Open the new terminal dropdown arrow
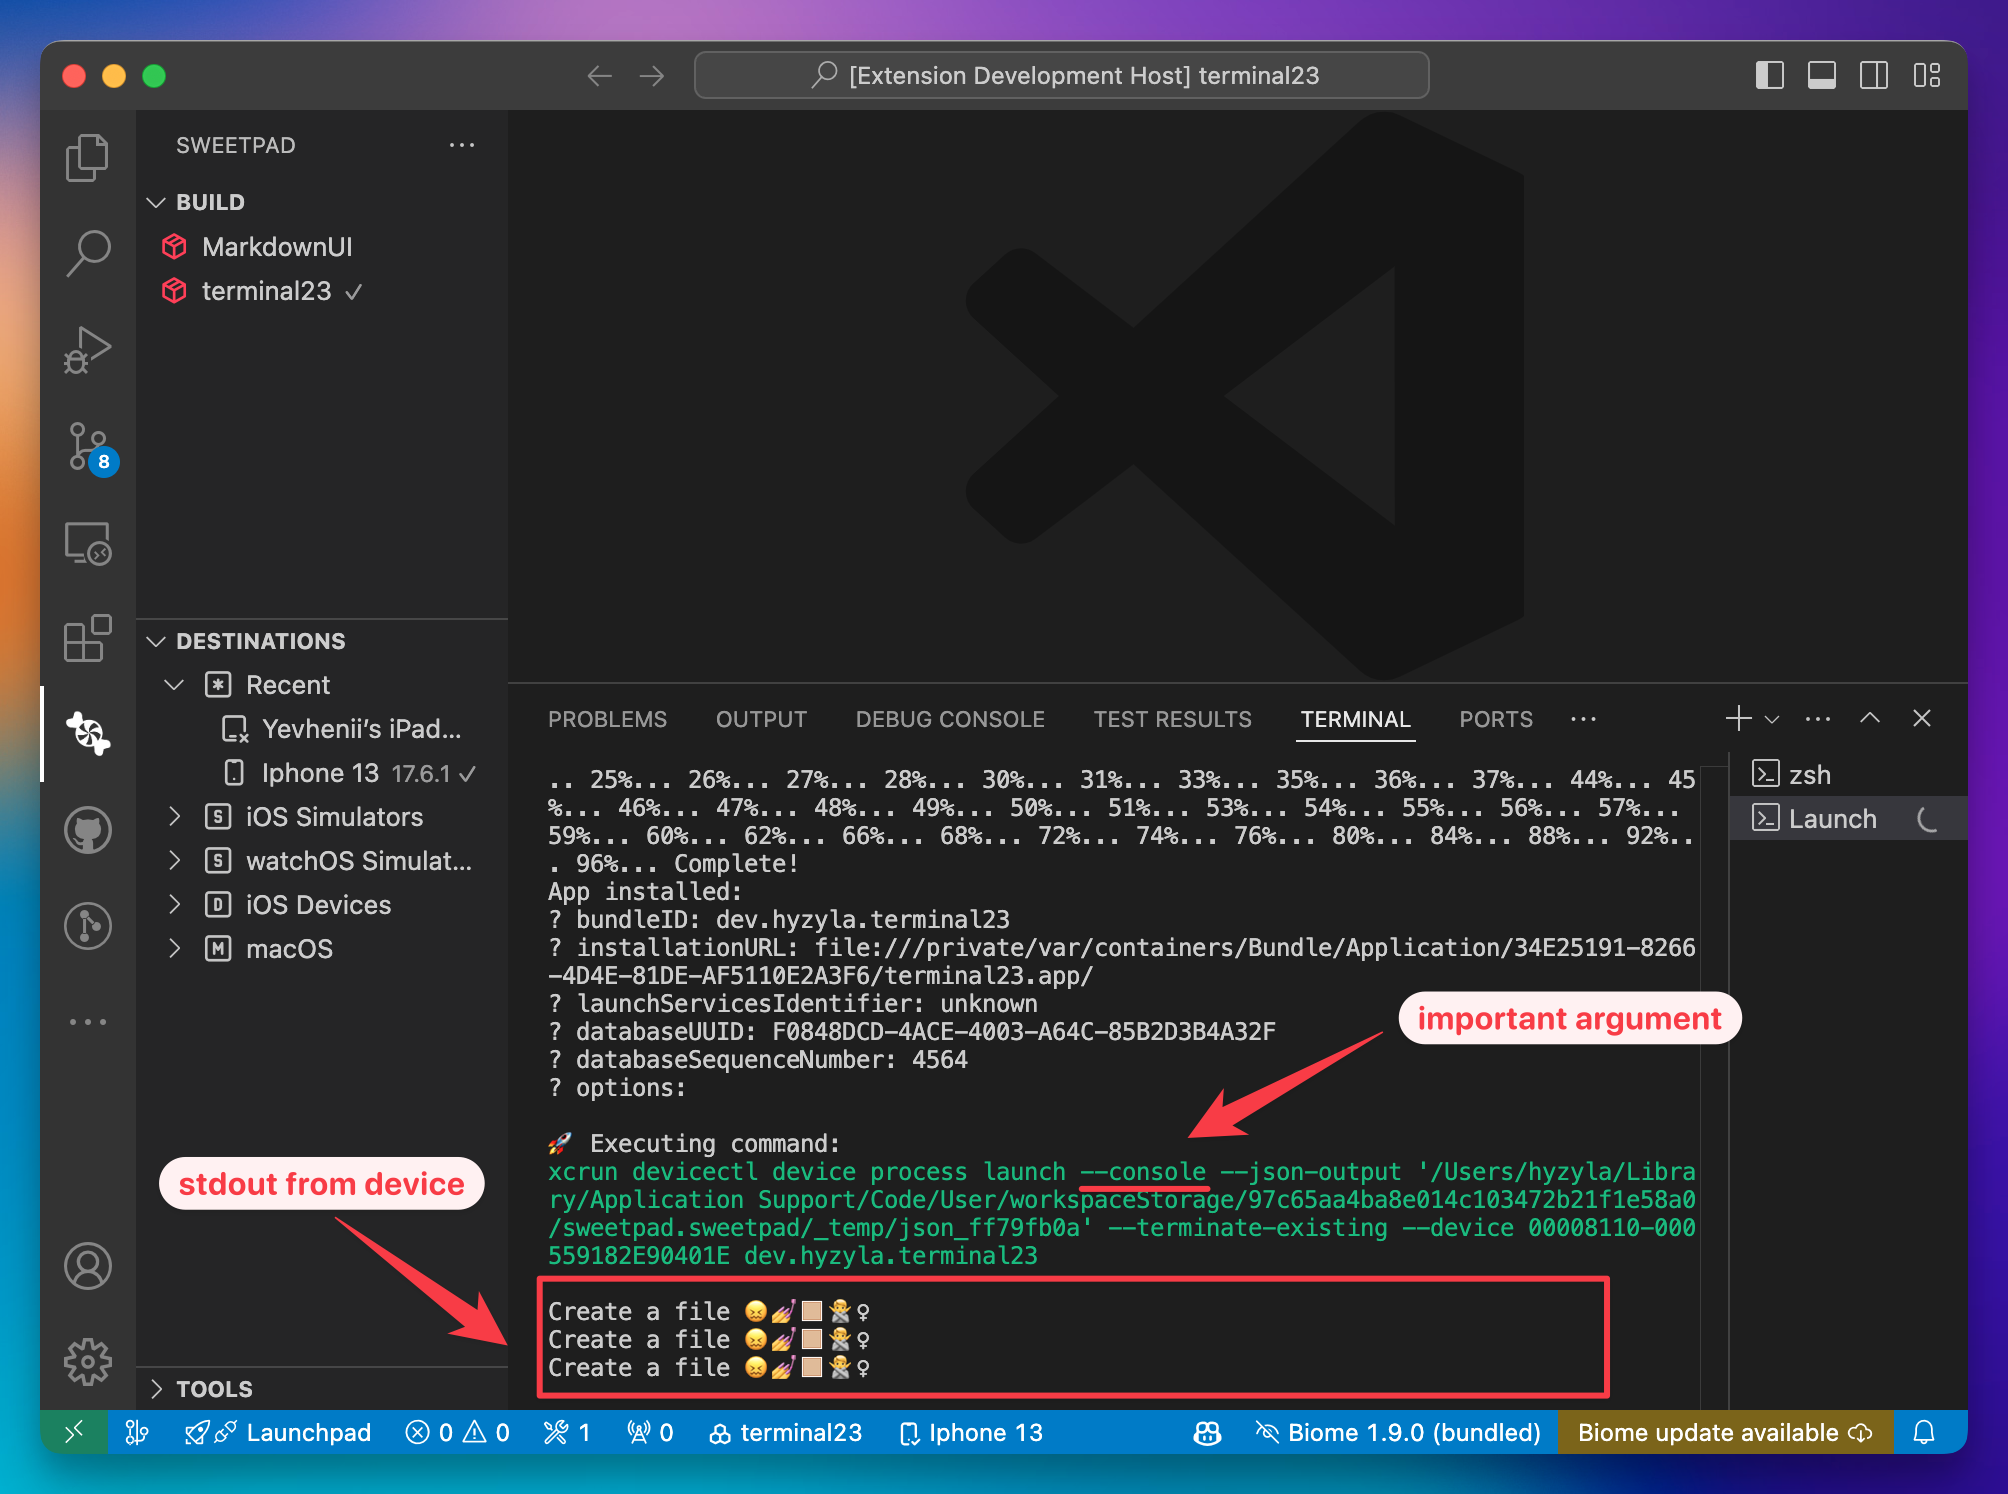Viewport: 2008px width, 1494px height. (1772, 719)
